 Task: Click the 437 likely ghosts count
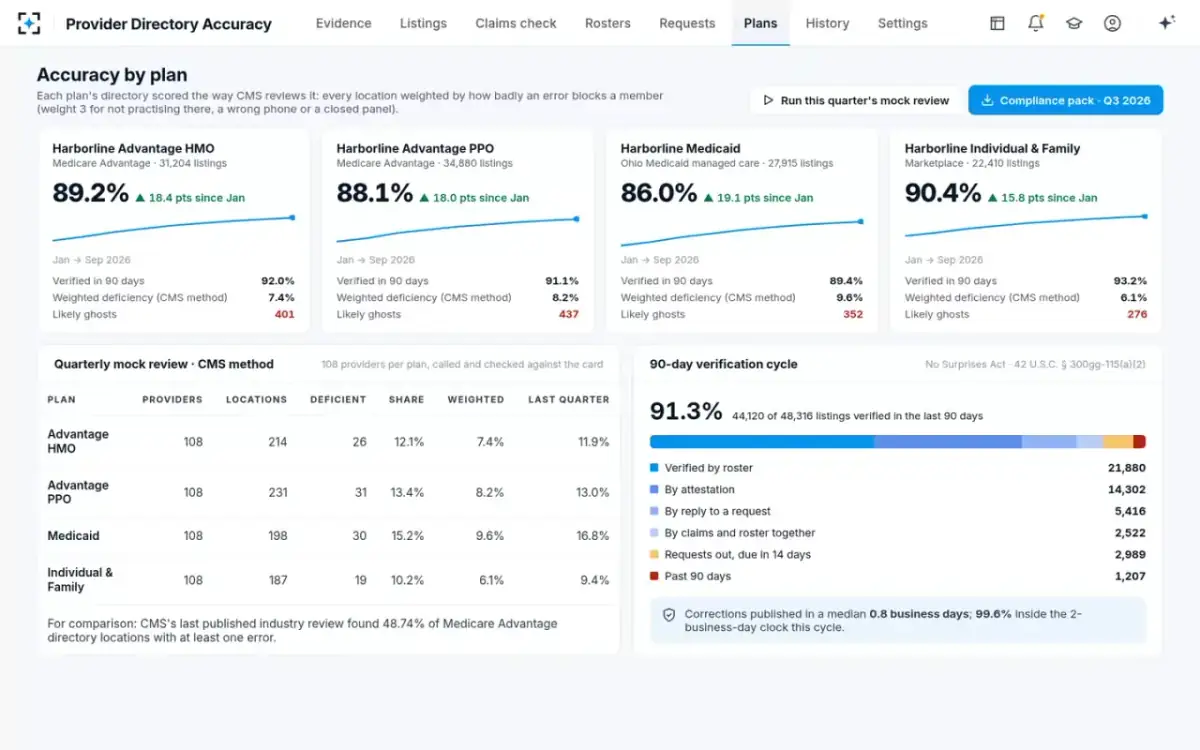(x=569, y=314)
